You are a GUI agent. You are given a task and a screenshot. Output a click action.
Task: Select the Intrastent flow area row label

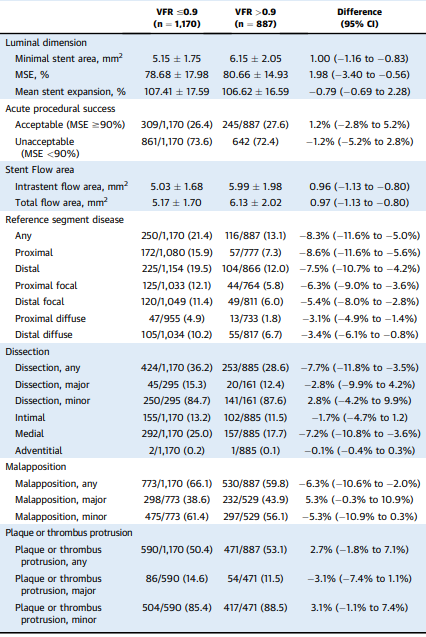[71, 186]
